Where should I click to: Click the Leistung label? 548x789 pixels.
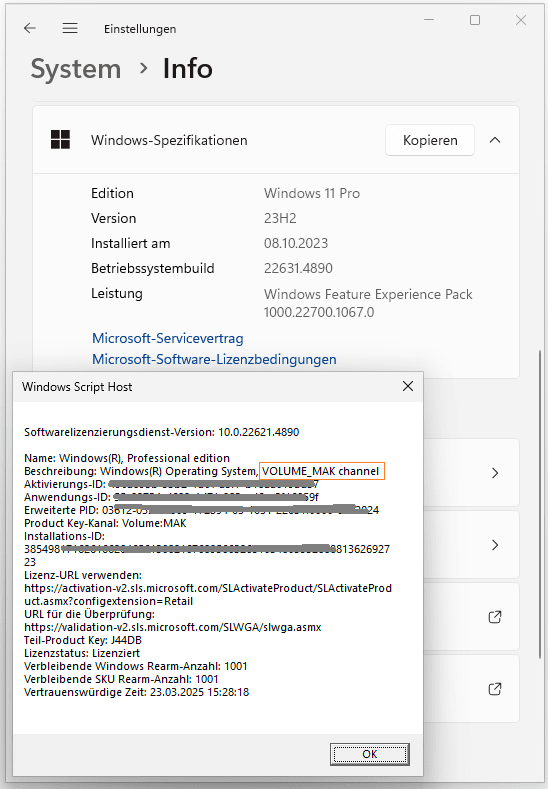[x=117, y=294]
